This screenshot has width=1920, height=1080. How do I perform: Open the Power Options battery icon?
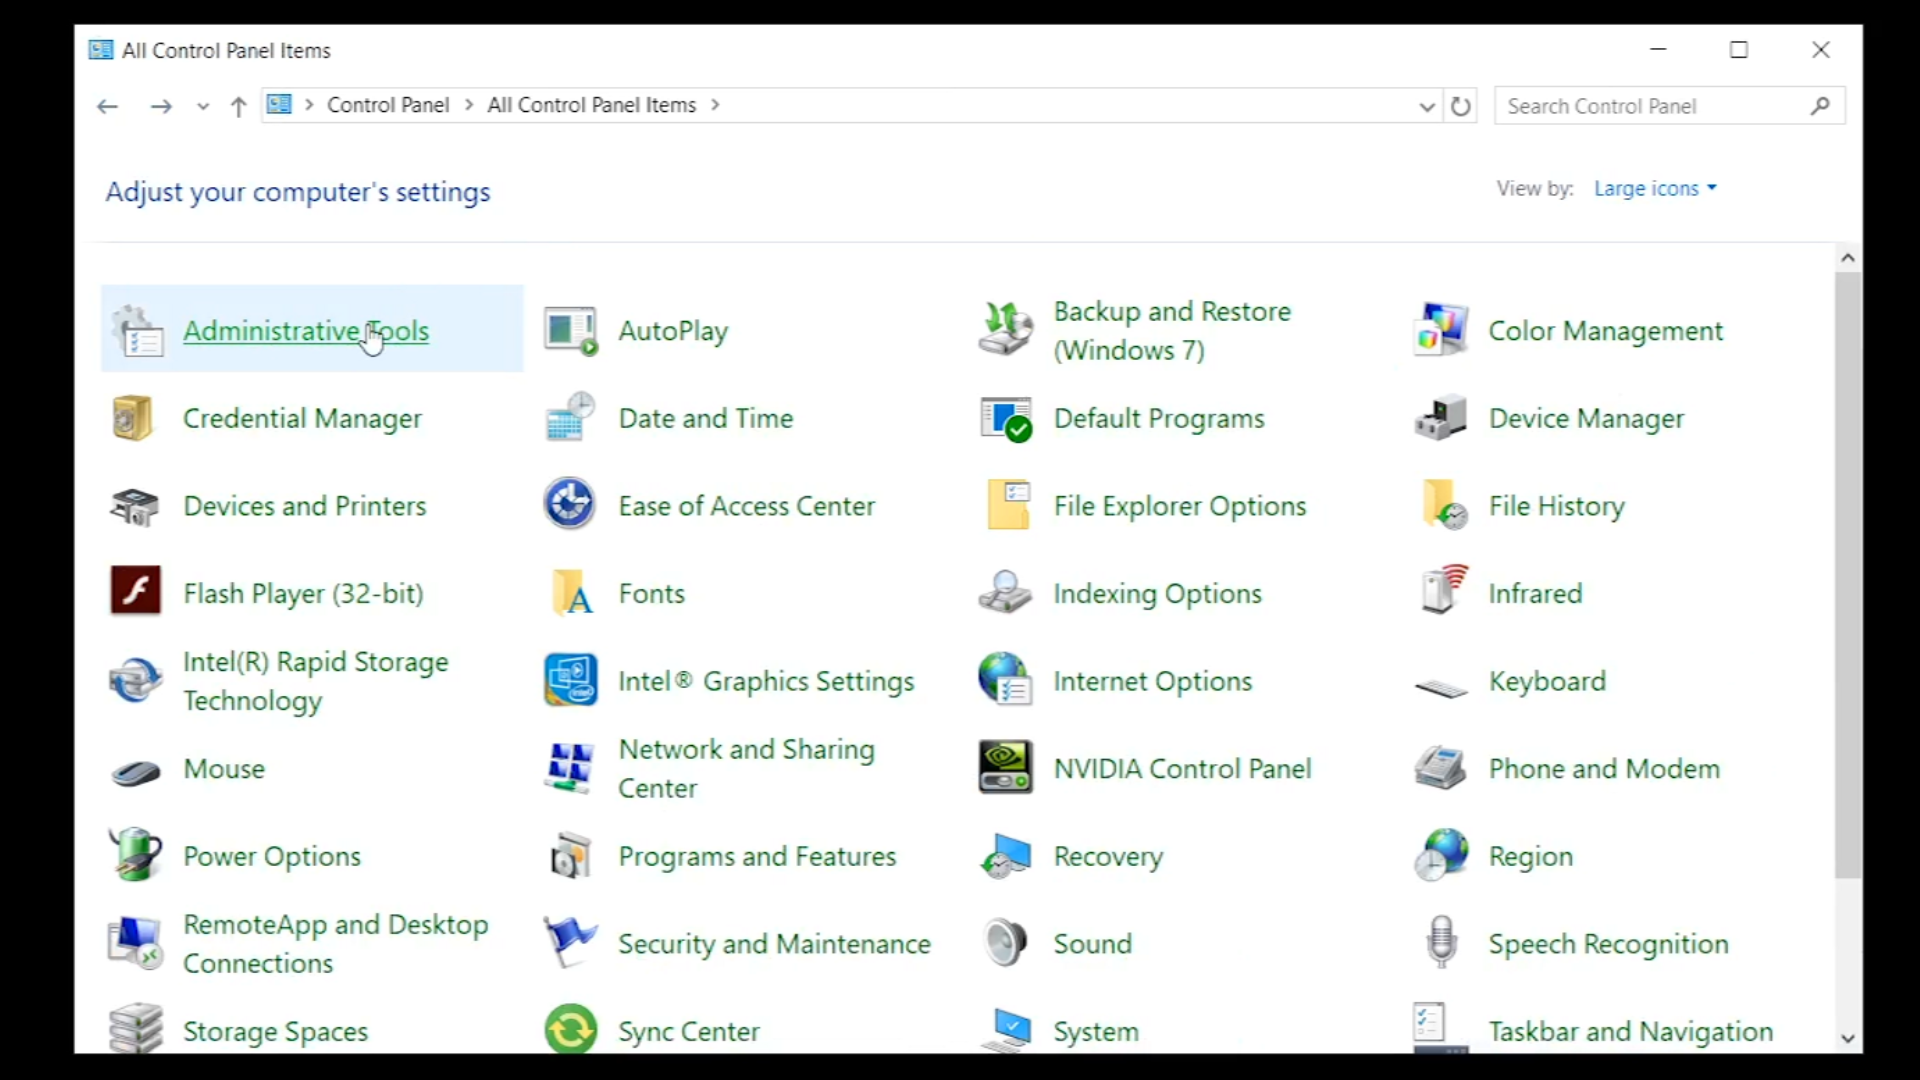(135, 856)
